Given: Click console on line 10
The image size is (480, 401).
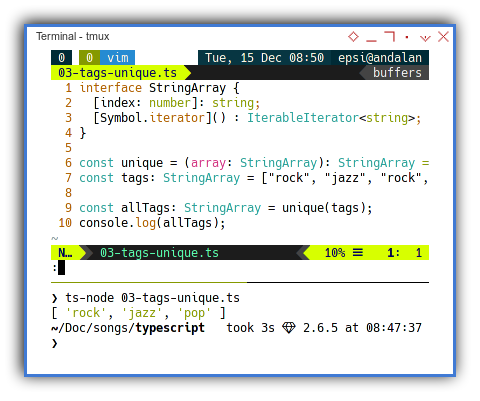Looking at the screenshot, I should pyautogui.click(x=104, y=223).
